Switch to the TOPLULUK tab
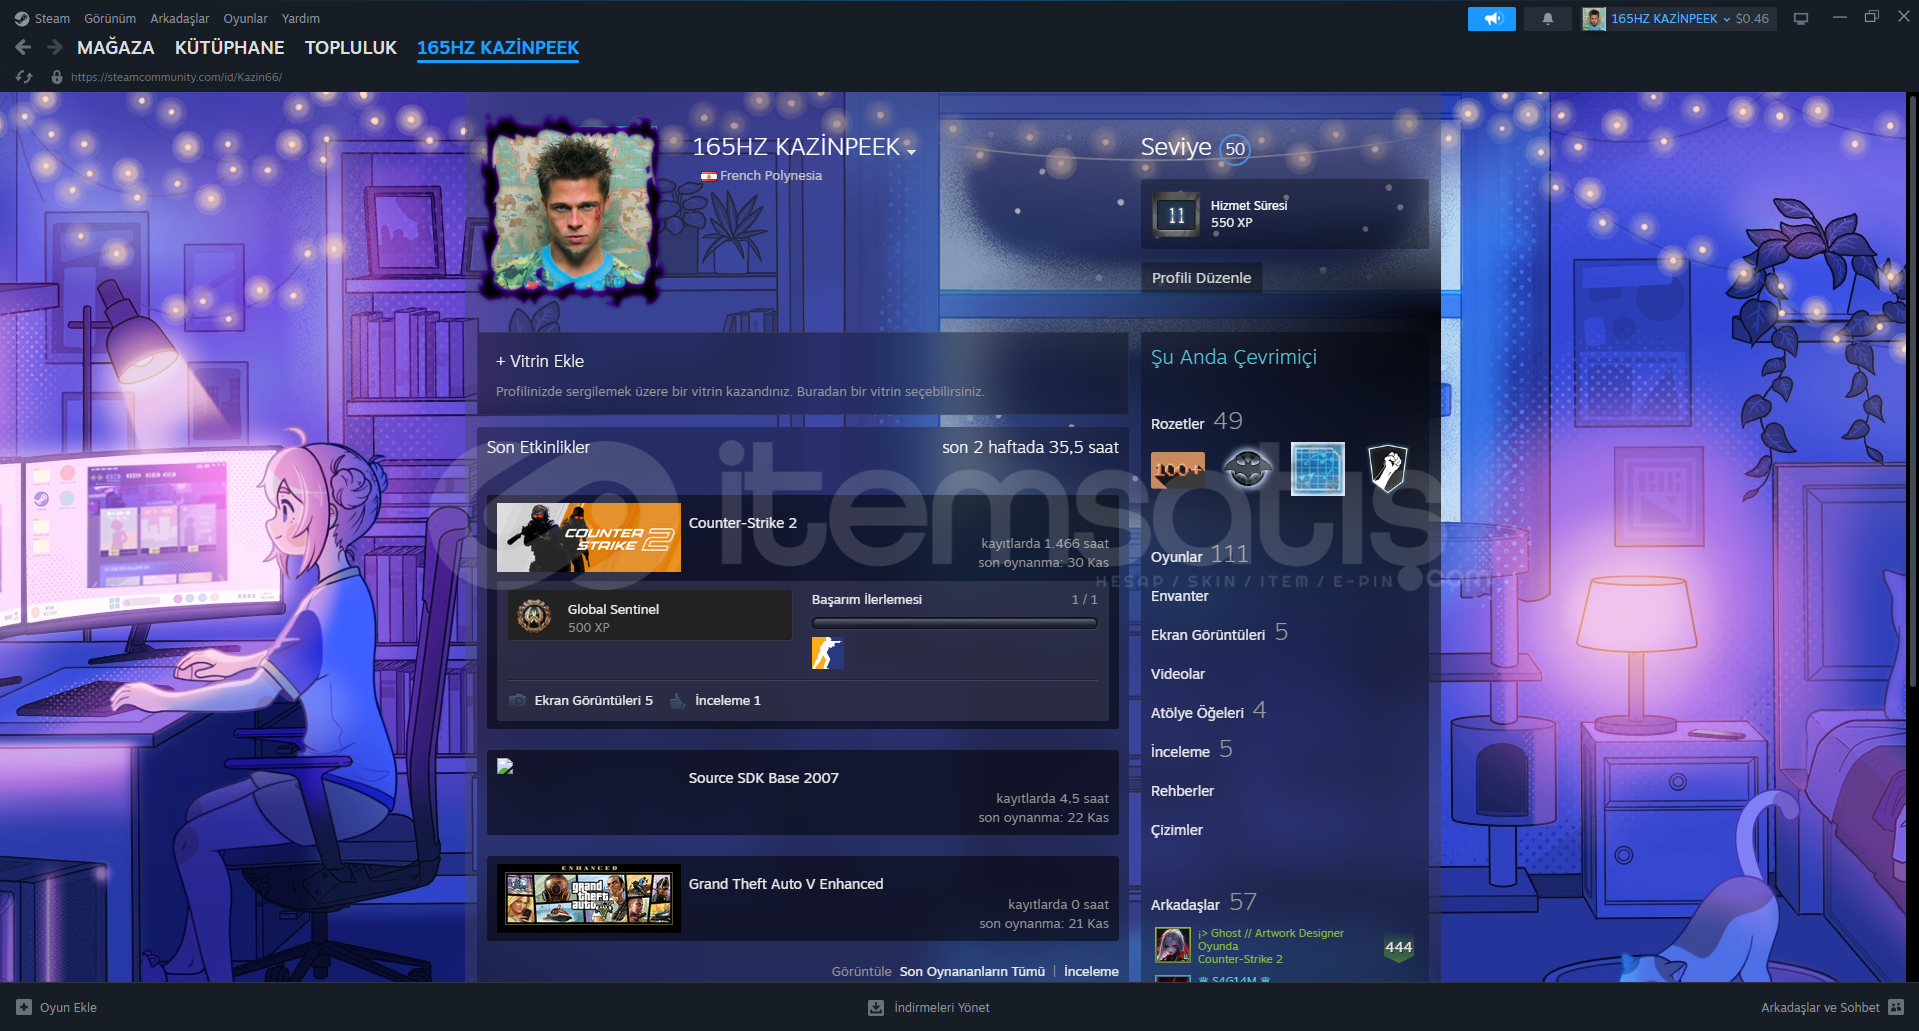 click(351, 47)
